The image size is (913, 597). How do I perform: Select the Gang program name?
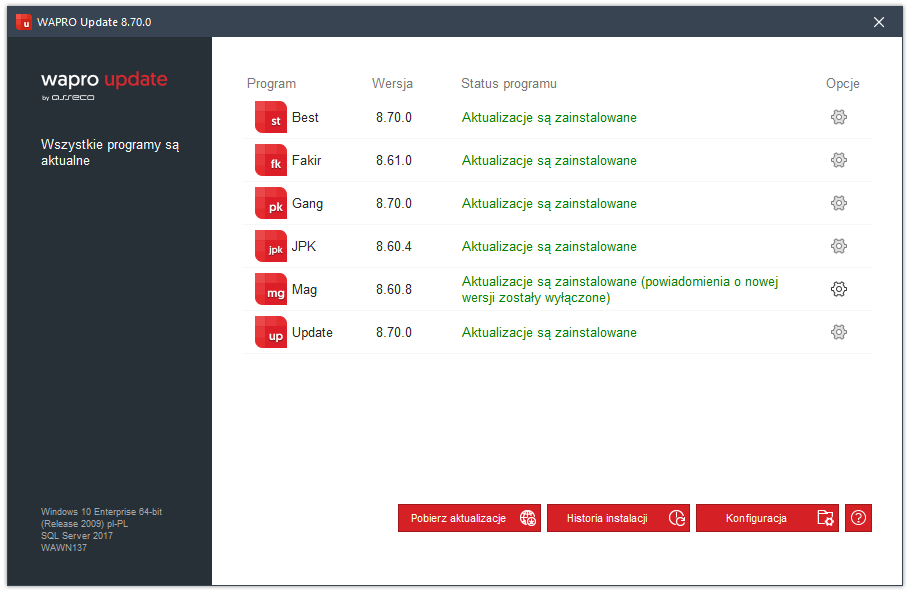(x=307, y=204)
